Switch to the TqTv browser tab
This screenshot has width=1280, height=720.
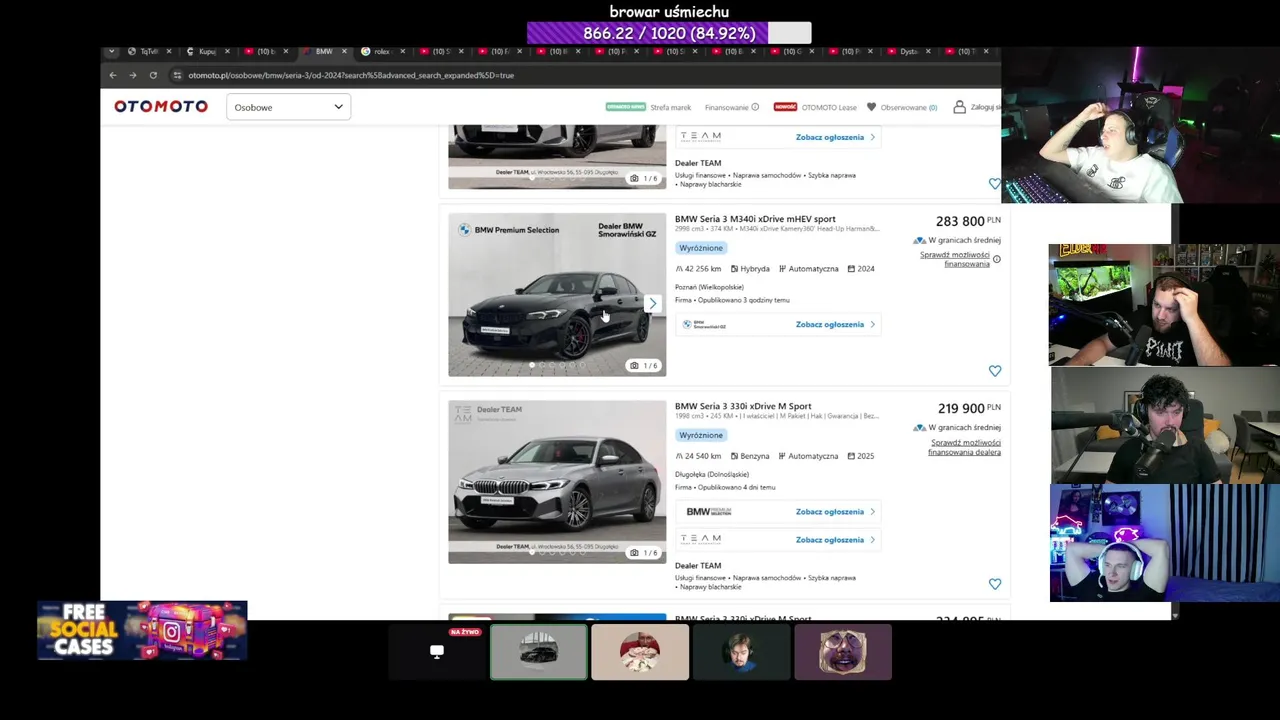[x=149, y=51]
